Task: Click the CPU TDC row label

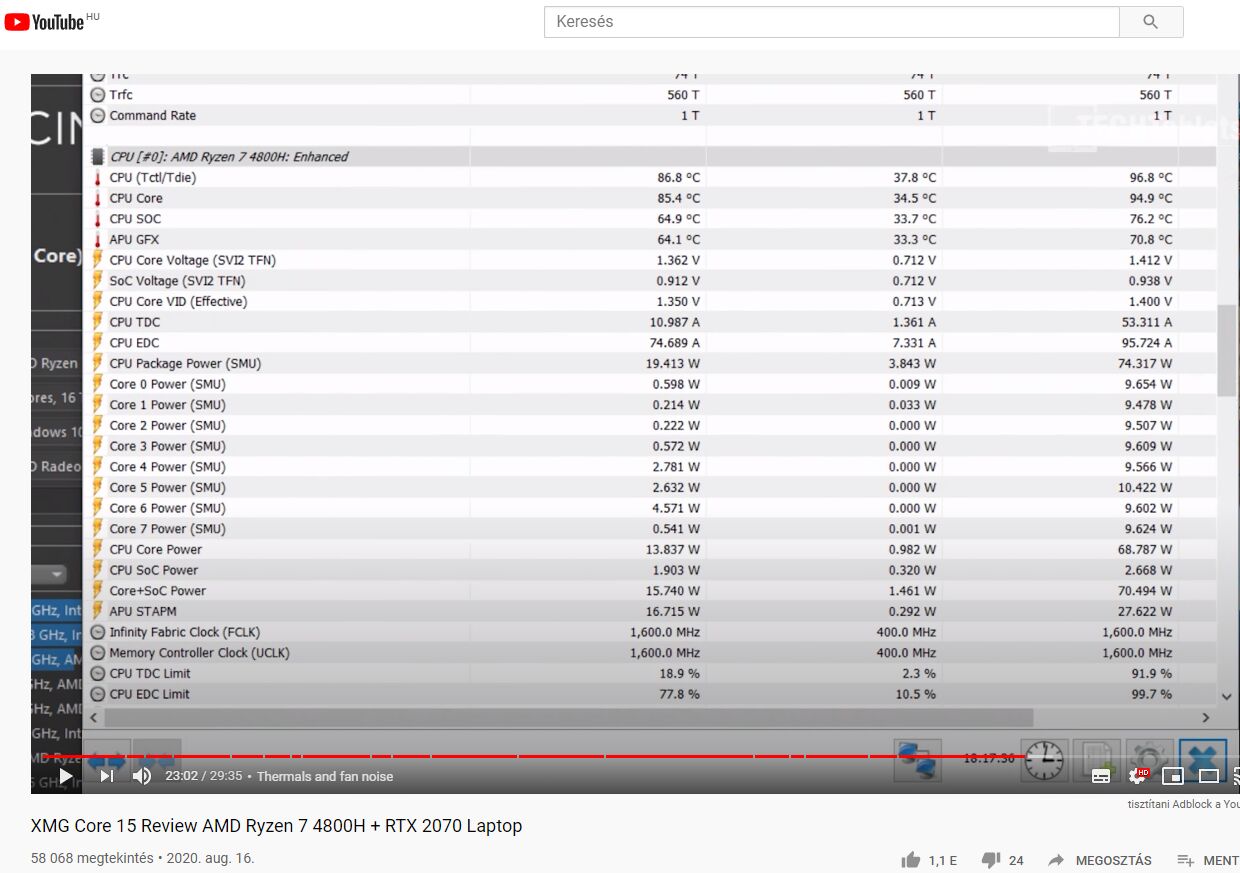Action: (135, 322)
